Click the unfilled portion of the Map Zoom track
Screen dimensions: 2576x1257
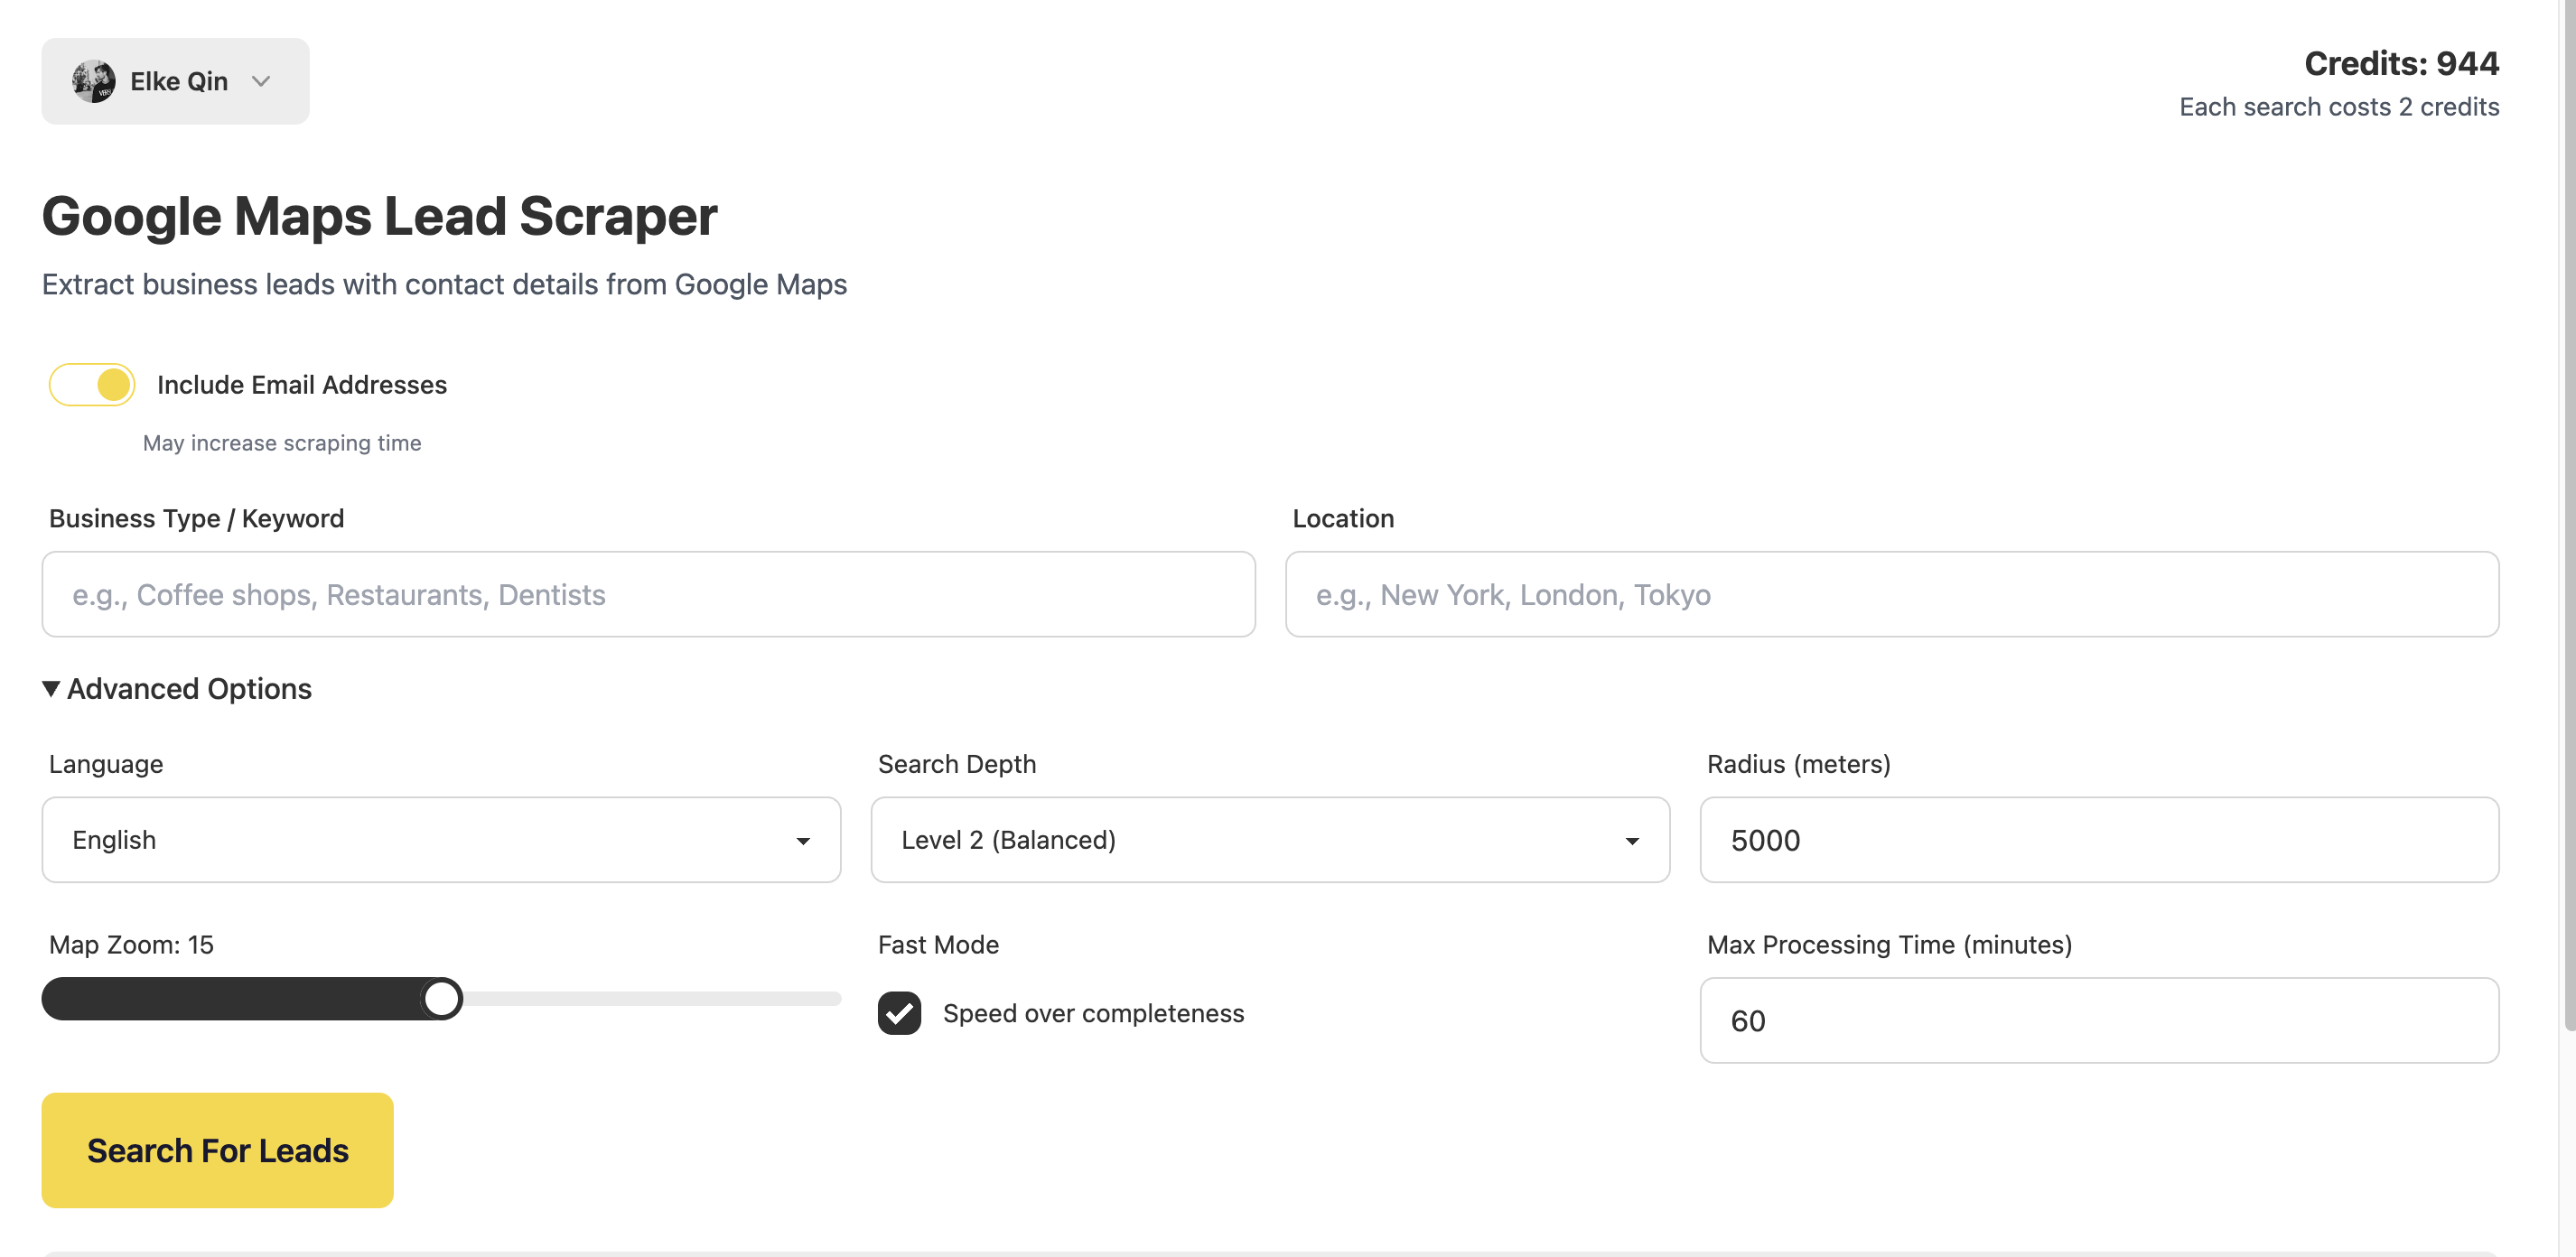tap(650, 998)
